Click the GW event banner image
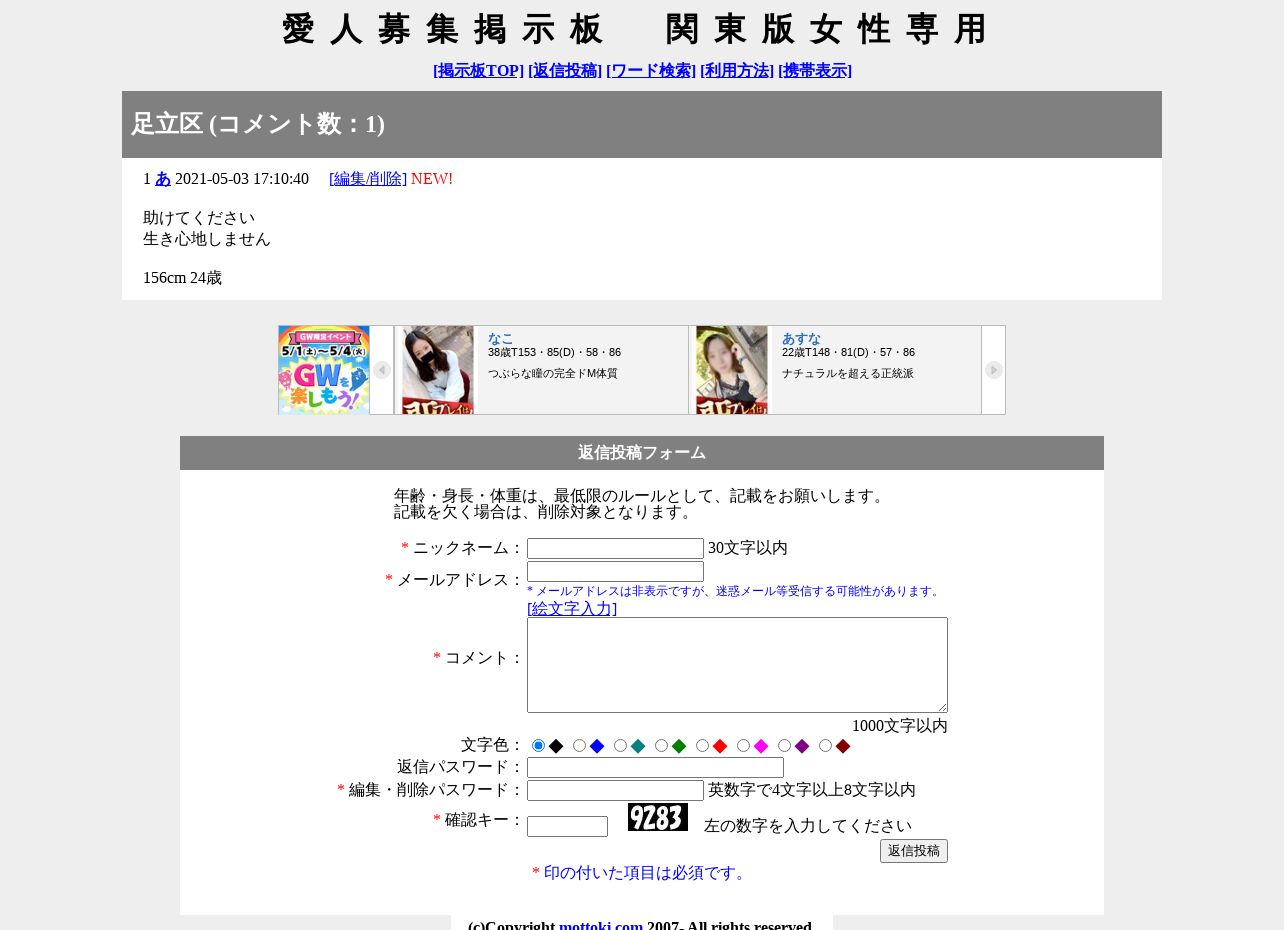This screenshot has height=930, width=1284. [324, 370]
